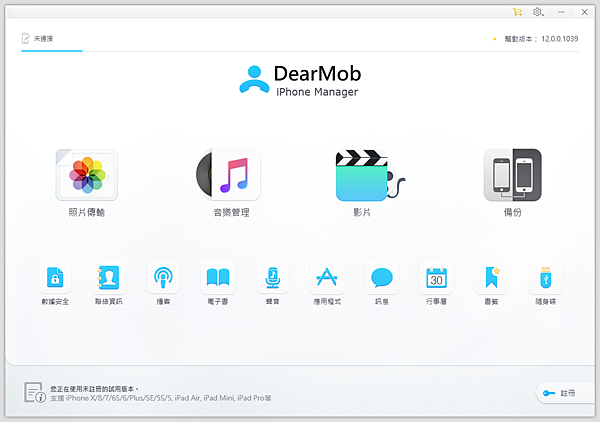Open the Bookmarks (書籤) icon

pyautogui.click(x=491, y=277)
